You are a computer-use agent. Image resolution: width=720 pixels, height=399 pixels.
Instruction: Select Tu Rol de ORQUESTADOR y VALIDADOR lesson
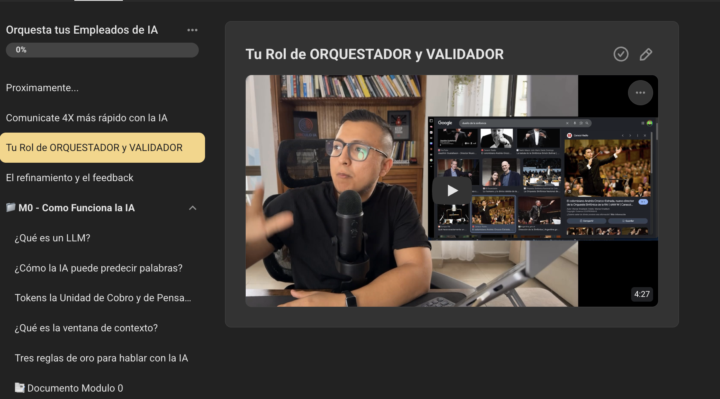point(102,148)
